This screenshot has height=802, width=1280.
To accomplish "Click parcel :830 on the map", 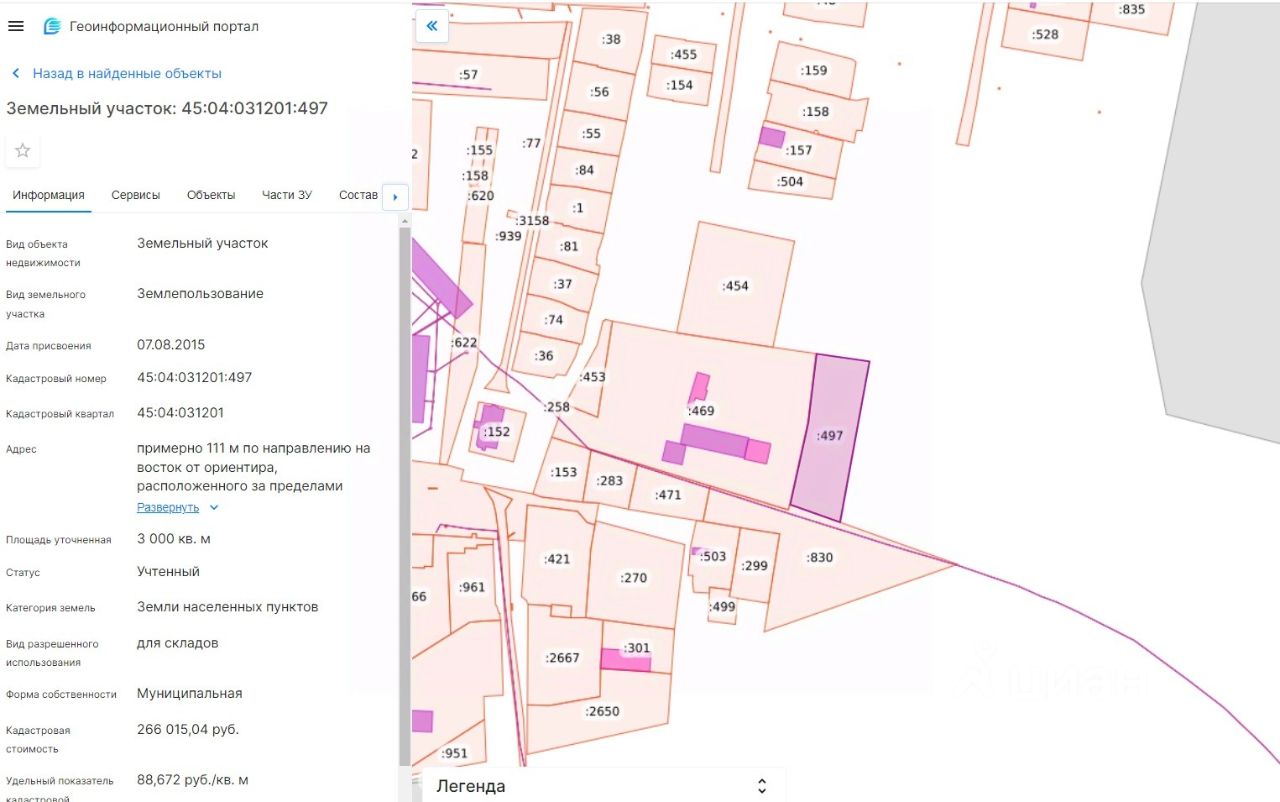I will coord(819,557).
